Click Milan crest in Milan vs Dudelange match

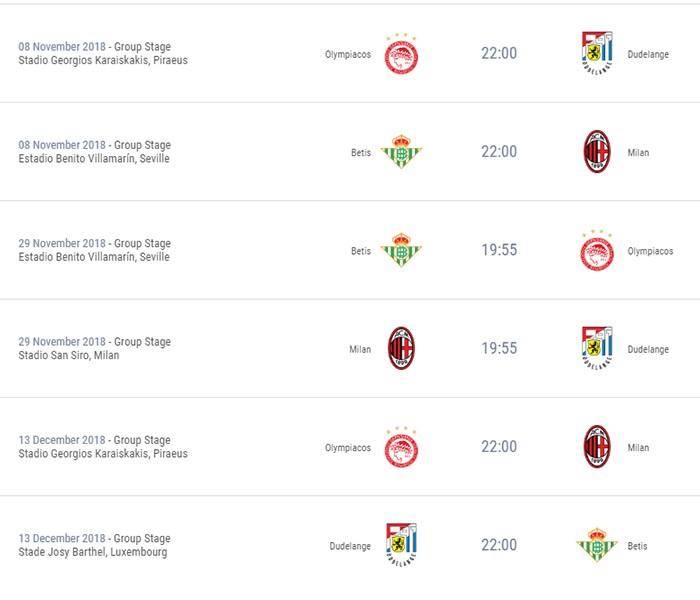click(401, 348)
